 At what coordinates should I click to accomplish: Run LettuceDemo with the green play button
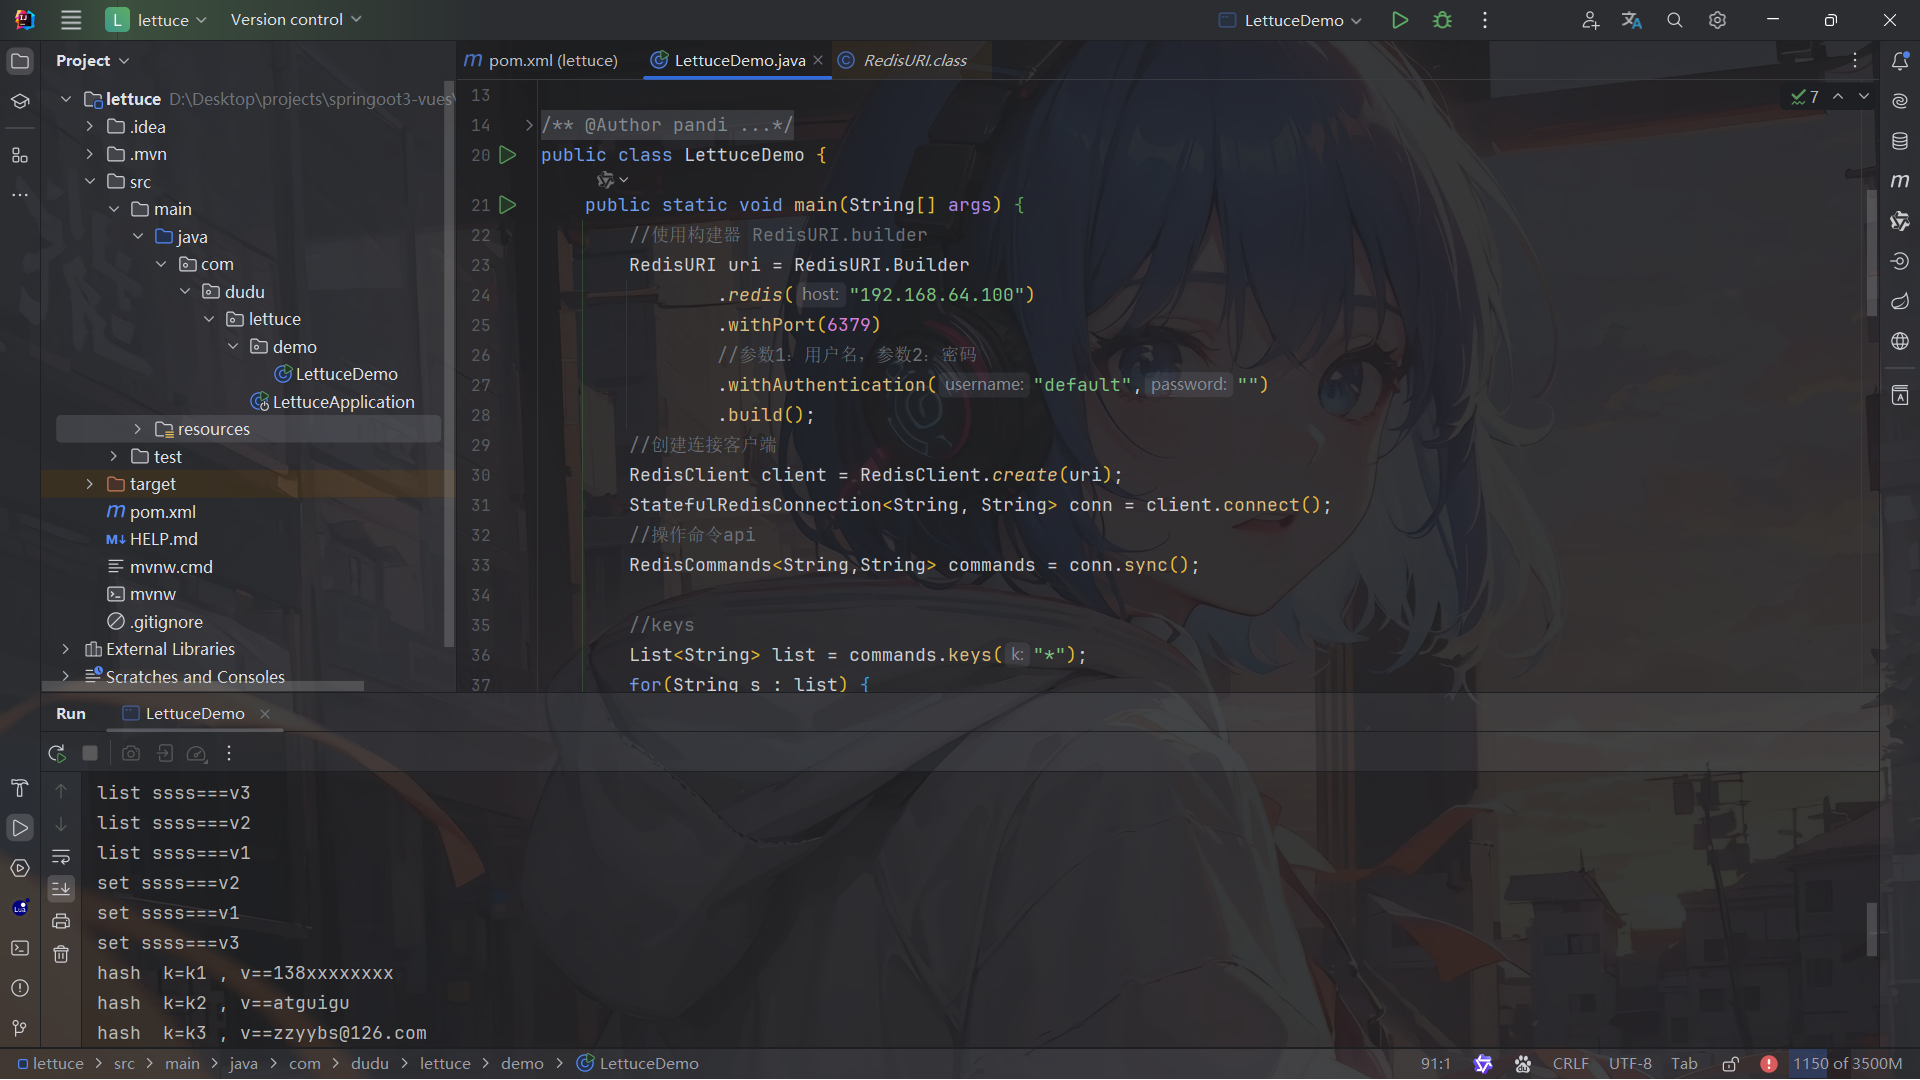pos(1400,20)
